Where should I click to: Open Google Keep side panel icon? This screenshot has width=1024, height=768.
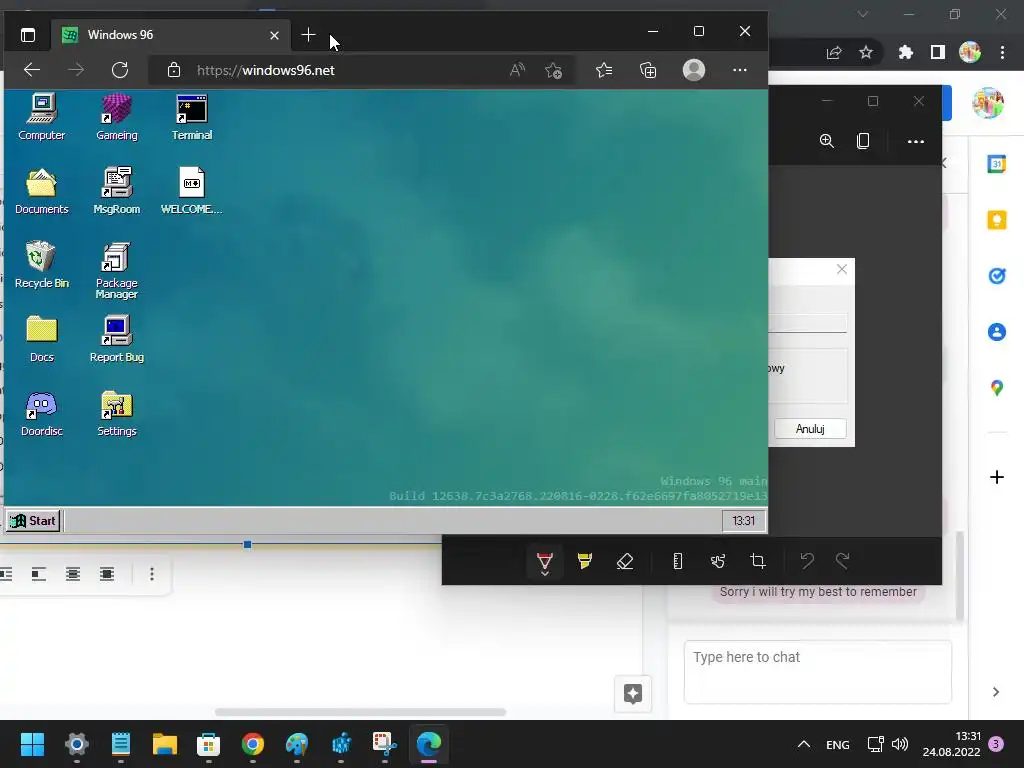pos(997,220)
